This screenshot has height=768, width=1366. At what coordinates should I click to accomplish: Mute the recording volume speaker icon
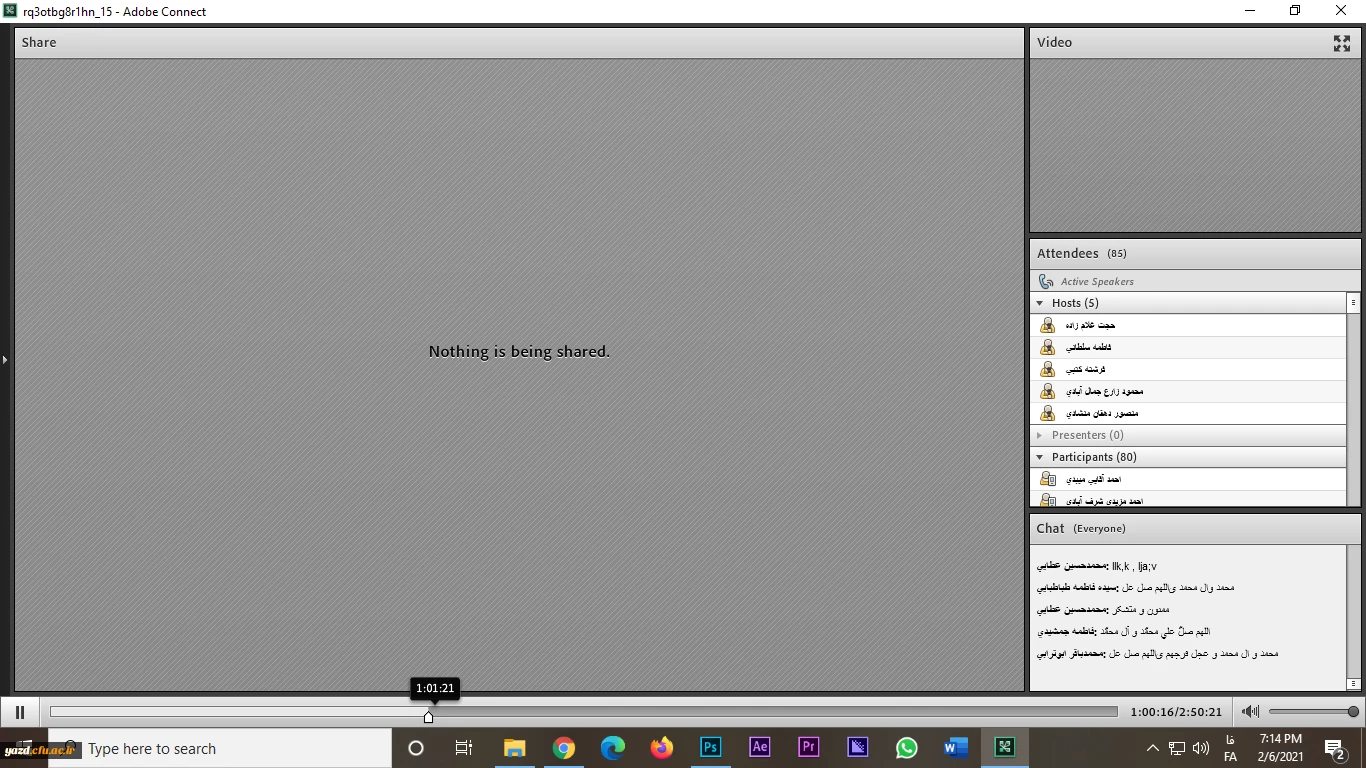(x=1250, y=712)
